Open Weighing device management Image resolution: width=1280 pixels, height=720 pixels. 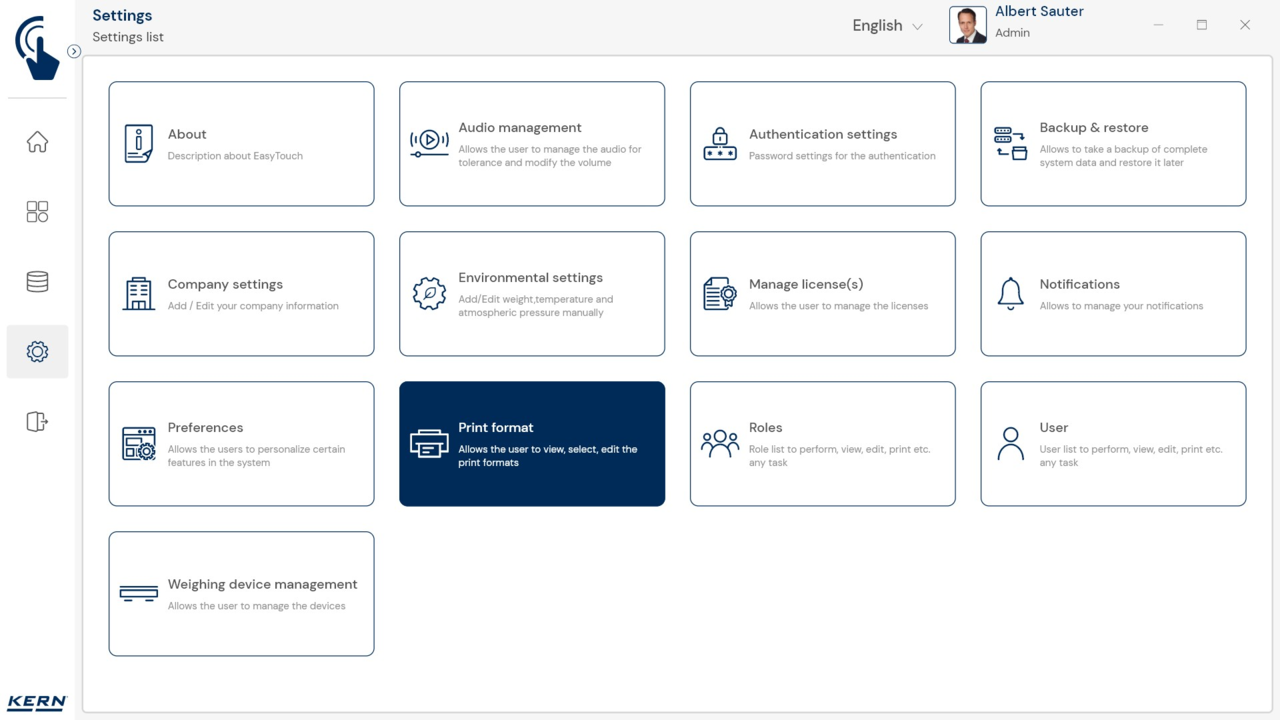[x=241, y=594]
